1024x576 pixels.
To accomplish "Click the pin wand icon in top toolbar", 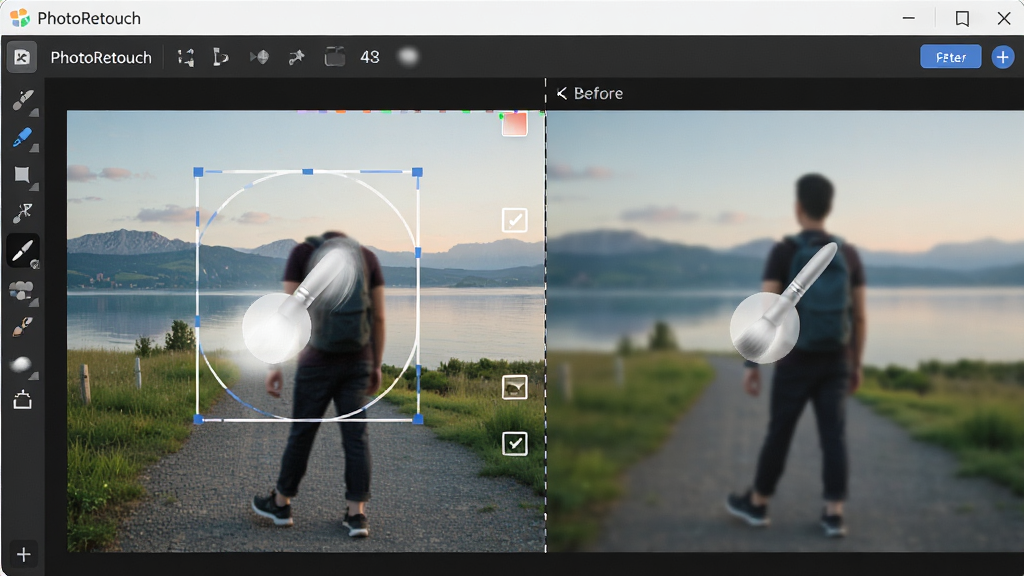I will (x=296, y=57).
